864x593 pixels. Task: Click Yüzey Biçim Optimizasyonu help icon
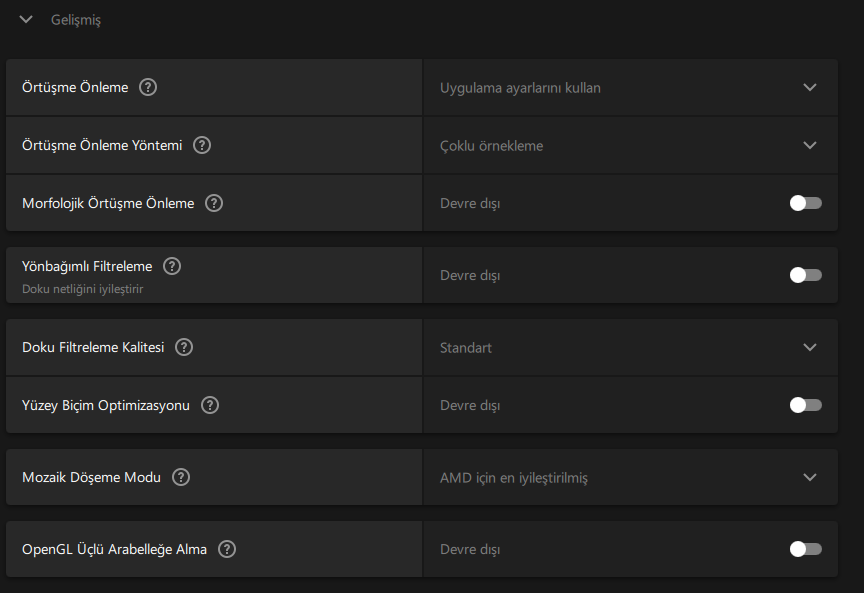point(209,405)
